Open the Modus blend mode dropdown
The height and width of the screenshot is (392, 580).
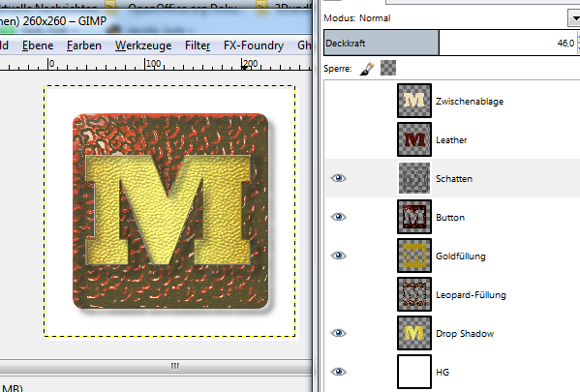pos(574,18)
